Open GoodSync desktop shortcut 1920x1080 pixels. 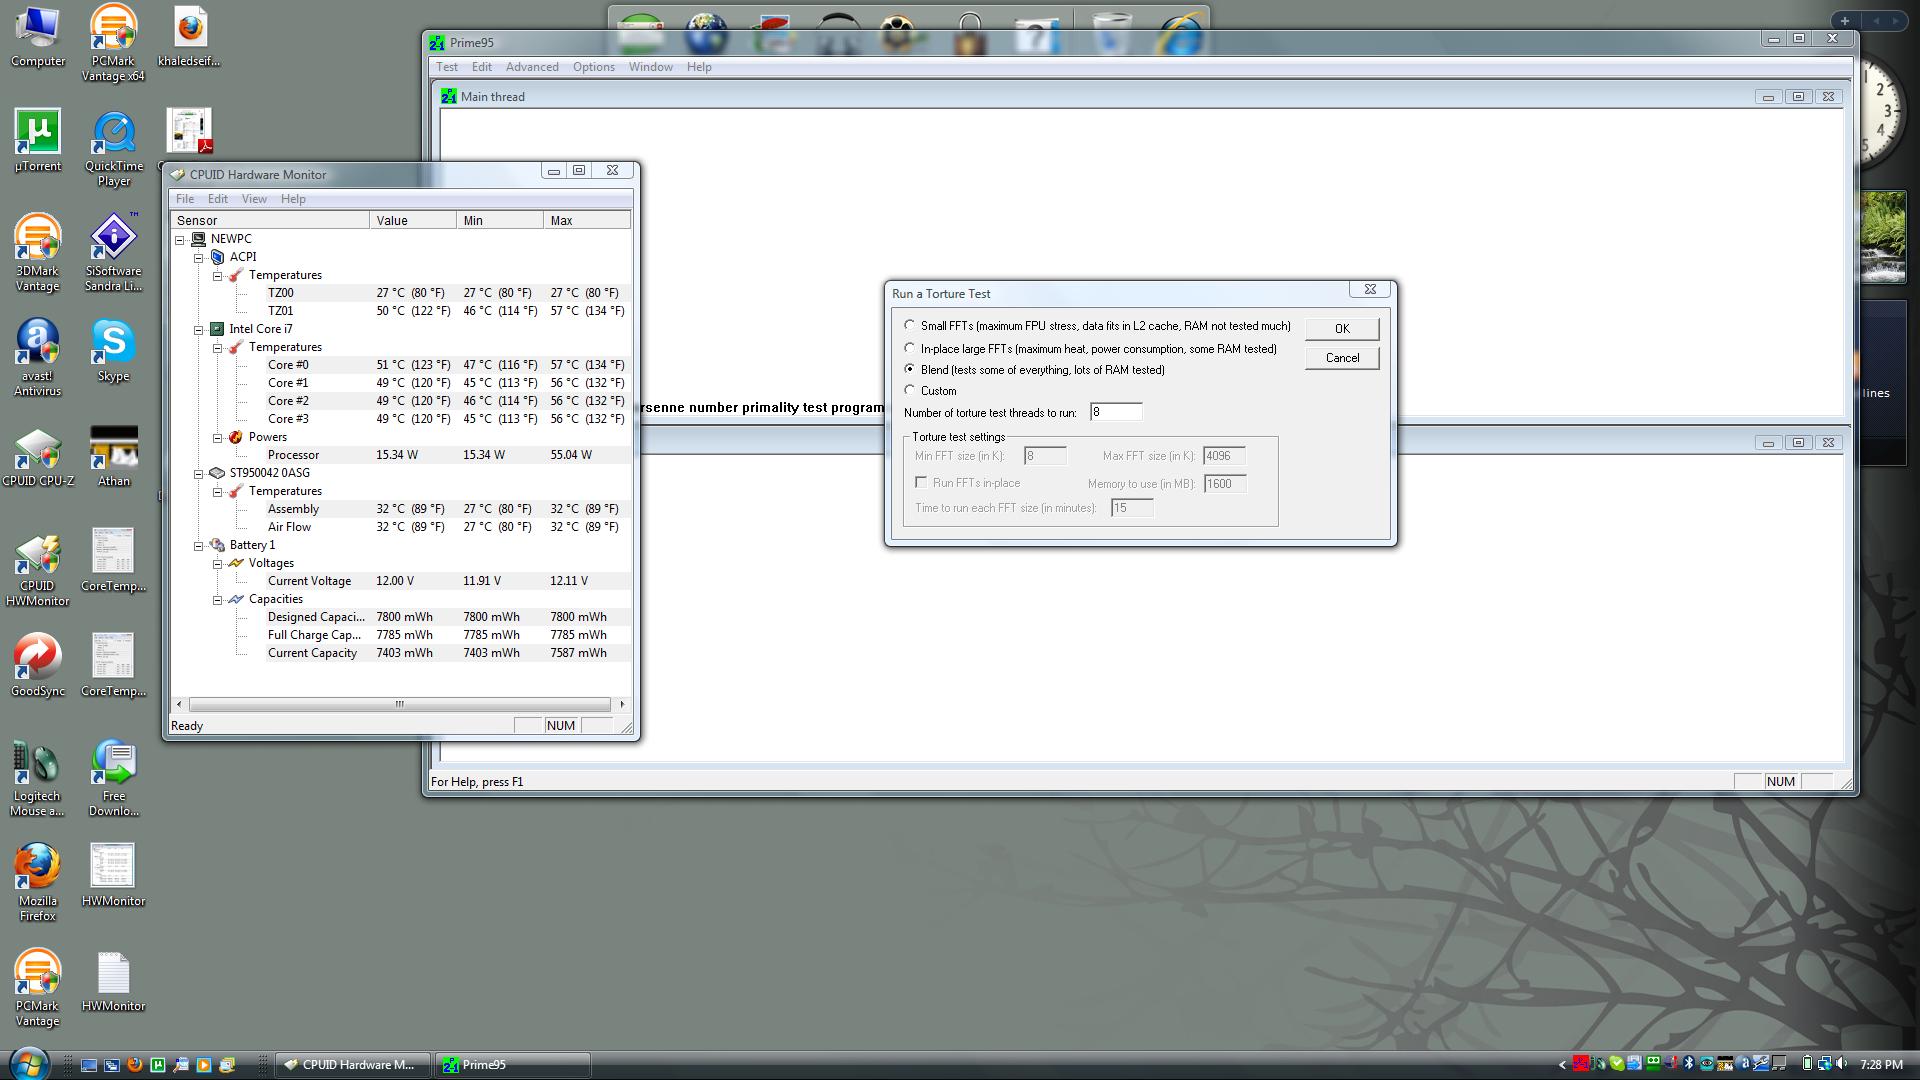(38, 667)
